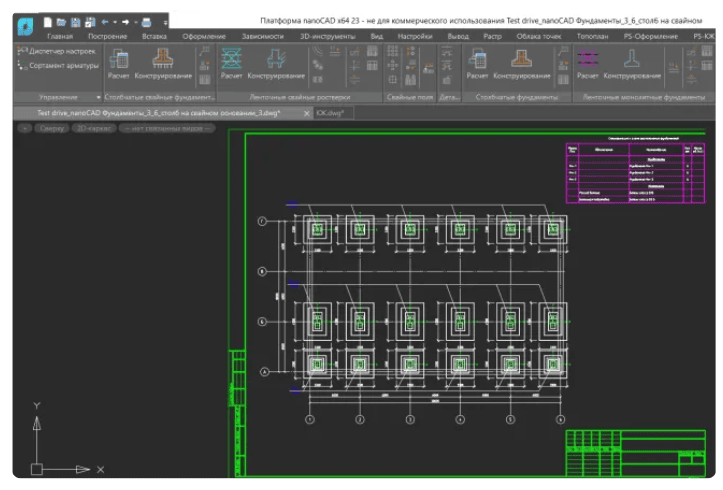This screenshot has height=490, width=723.
Task: Click the New document icon
Action: tap(47, 21)
